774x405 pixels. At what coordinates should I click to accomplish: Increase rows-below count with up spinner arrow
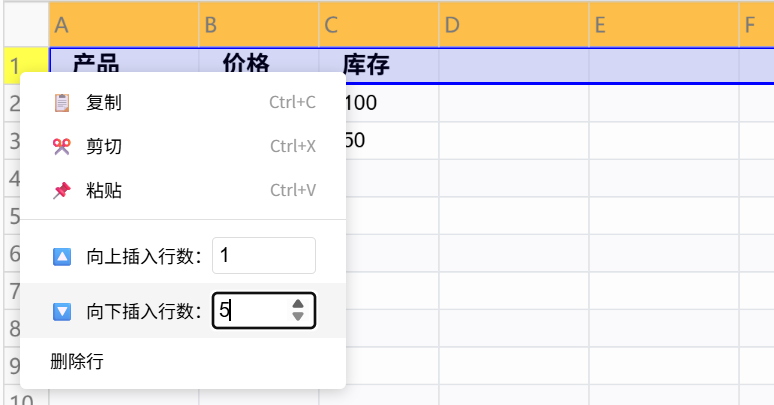coord(298,304)
